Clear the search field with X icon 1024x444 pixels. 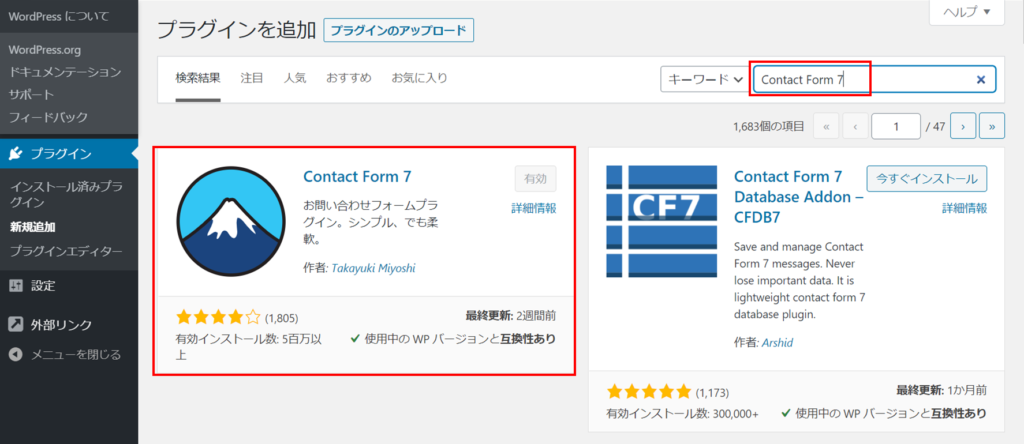tap(980, 80)
